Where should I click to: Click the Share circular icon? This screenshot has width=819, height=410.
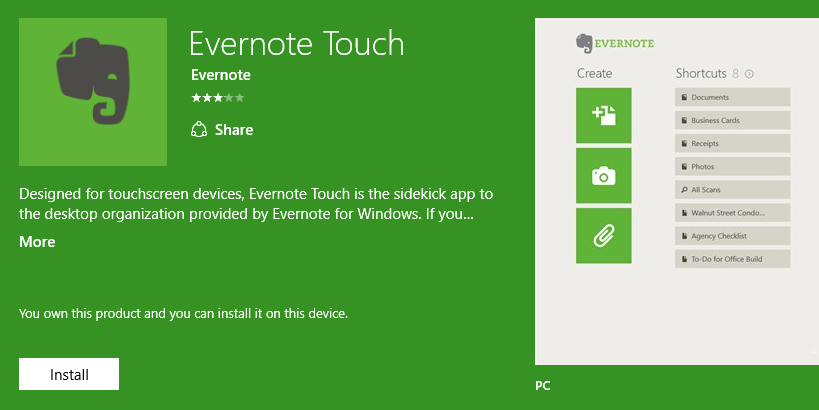(x=199, y=130)
